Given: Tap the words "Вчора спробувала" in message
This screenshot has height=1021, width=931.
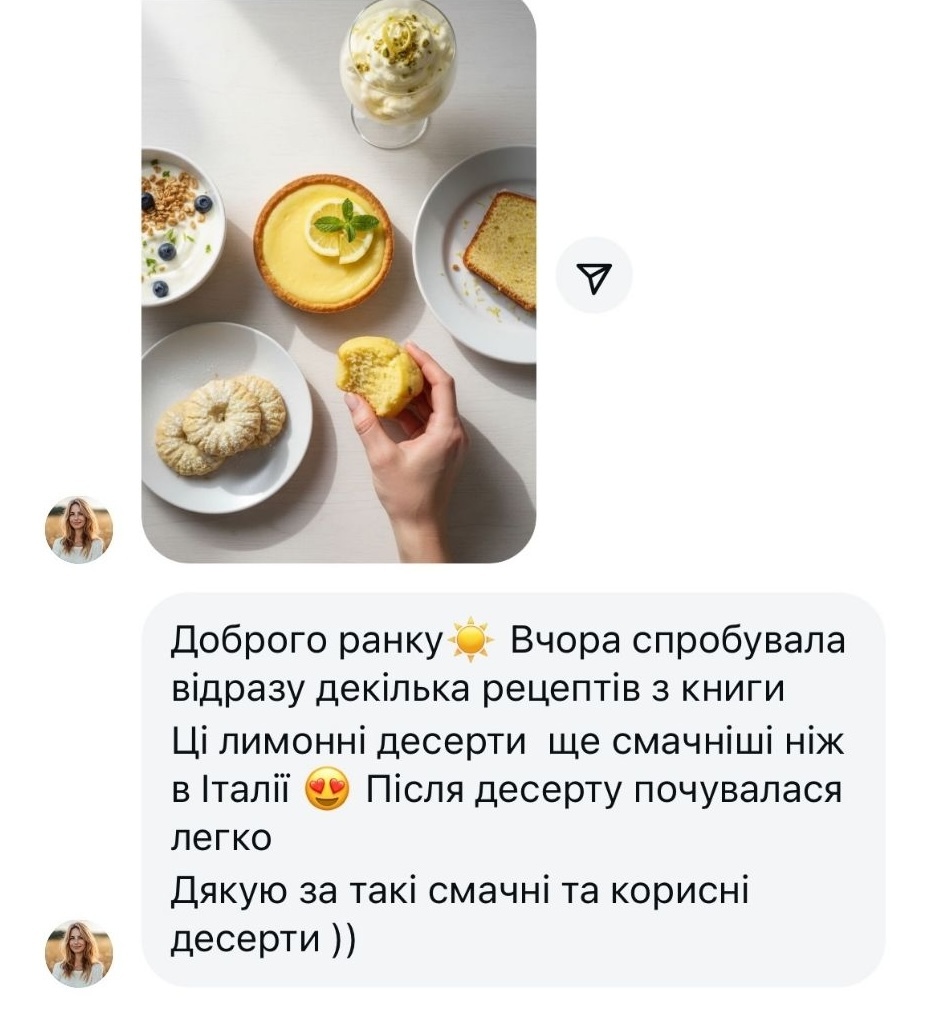Looking at the screenshot, I should (x=678, y=640).
